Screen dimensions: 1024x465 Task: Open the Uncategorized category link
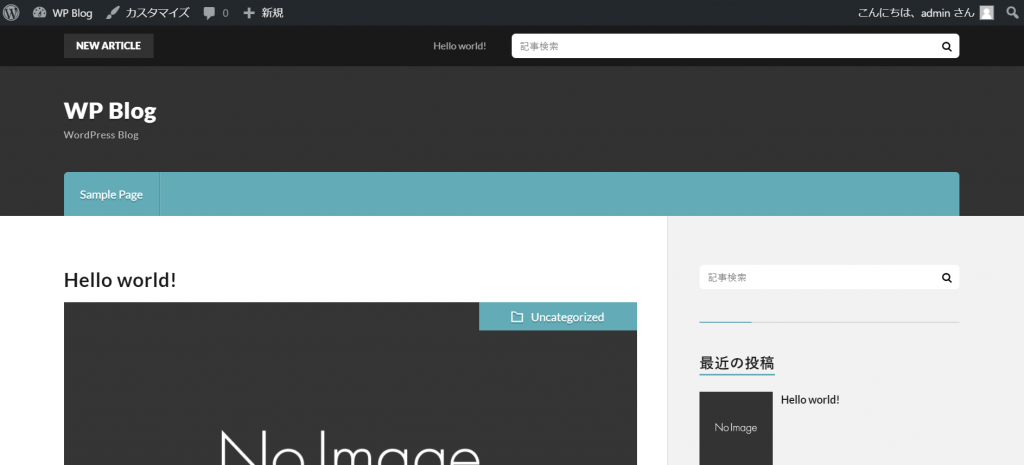click(x=567, y=317)
